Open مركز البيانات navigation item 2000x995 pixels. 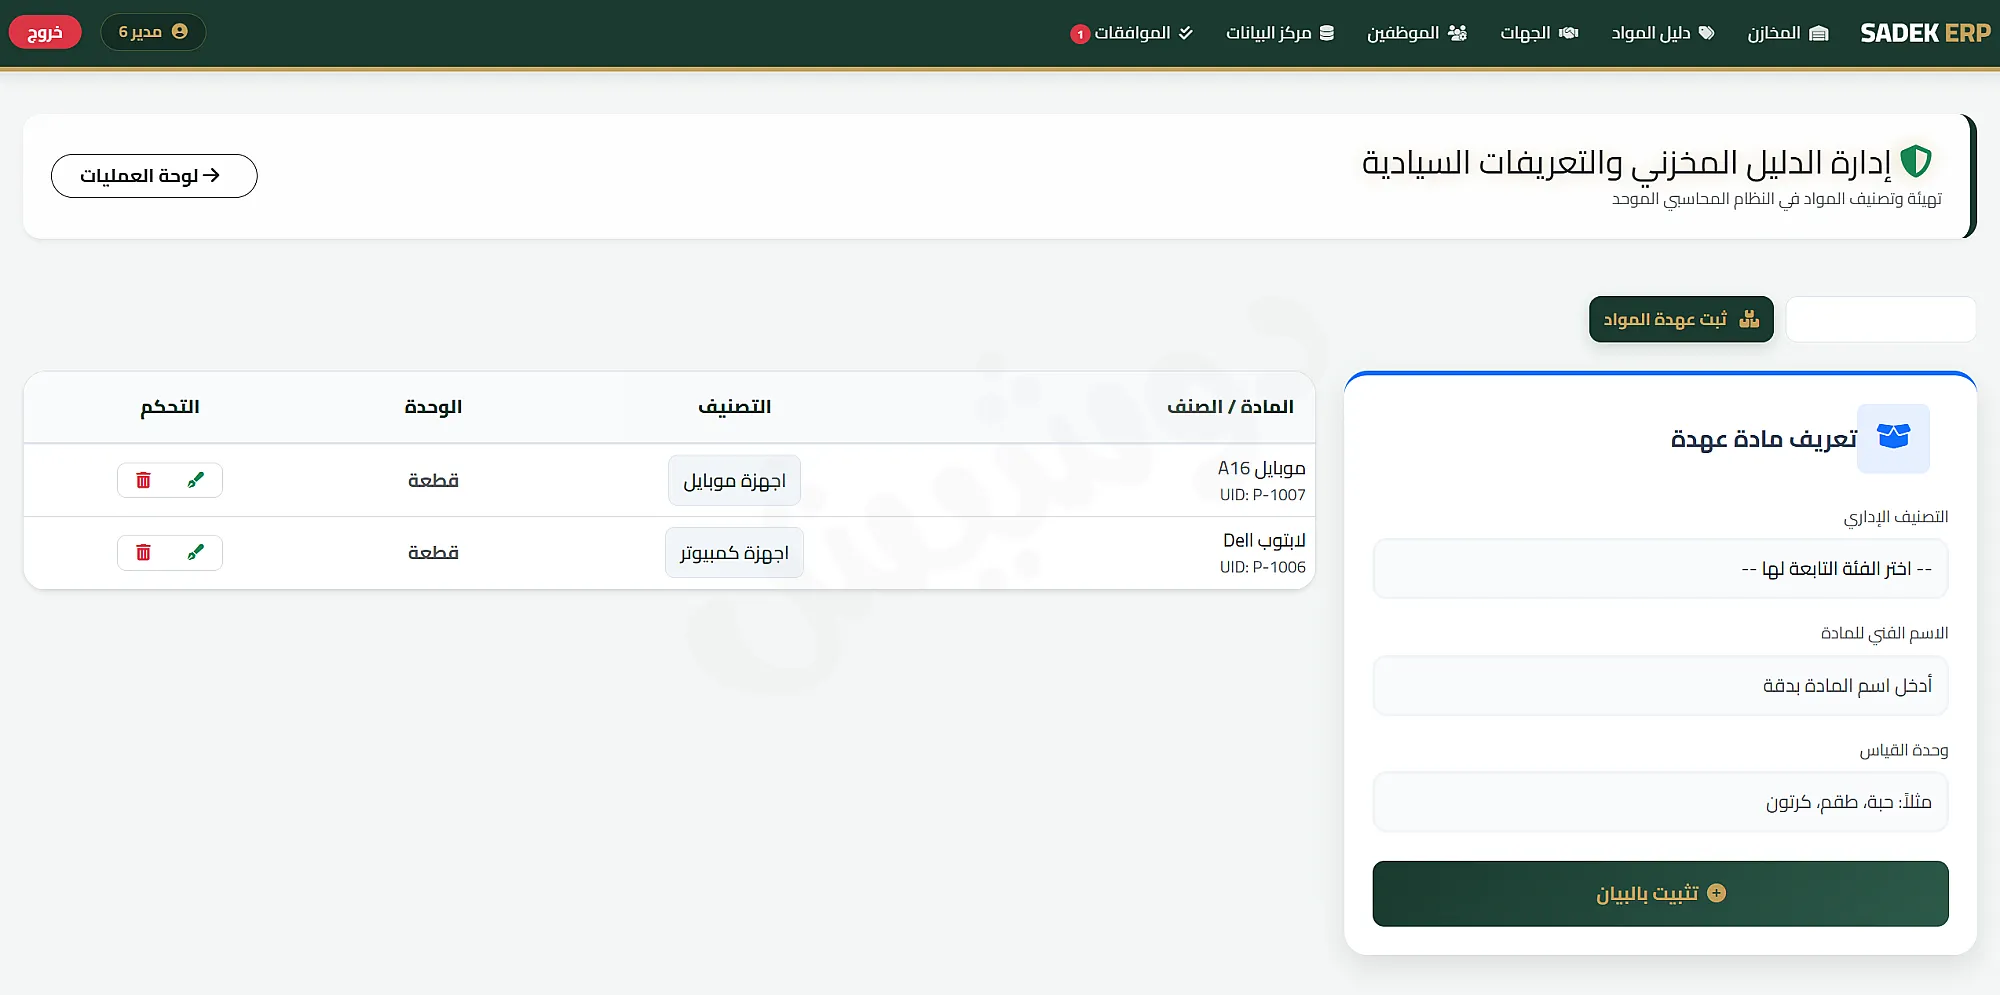1280,33
